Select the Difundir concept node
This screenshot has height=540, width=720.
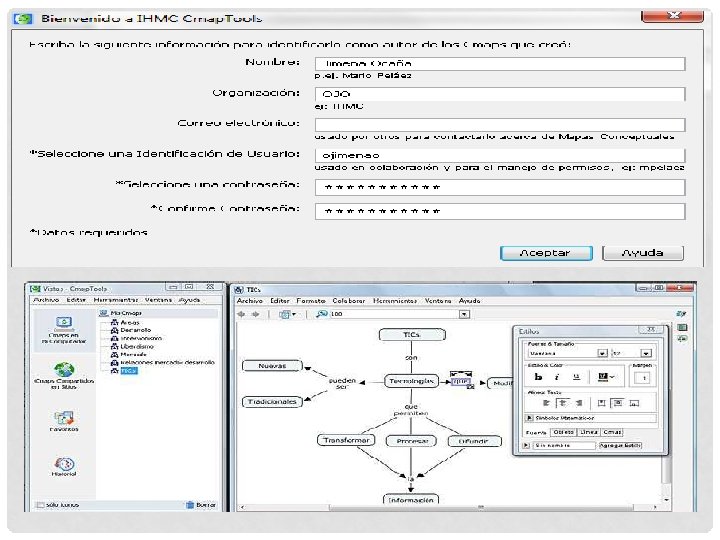(474, 441)
